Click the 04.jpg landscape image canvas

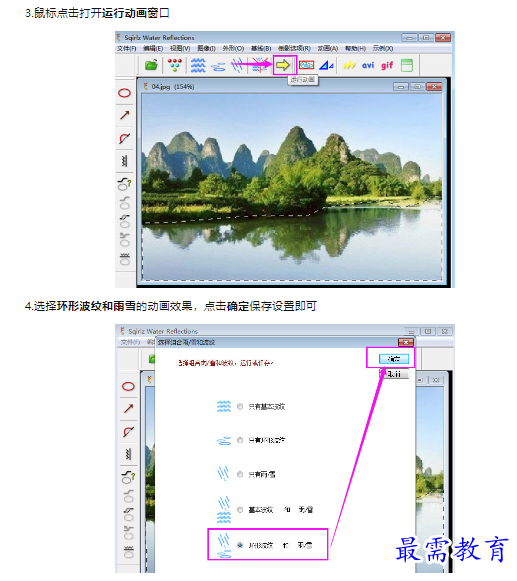pos(292,187)
